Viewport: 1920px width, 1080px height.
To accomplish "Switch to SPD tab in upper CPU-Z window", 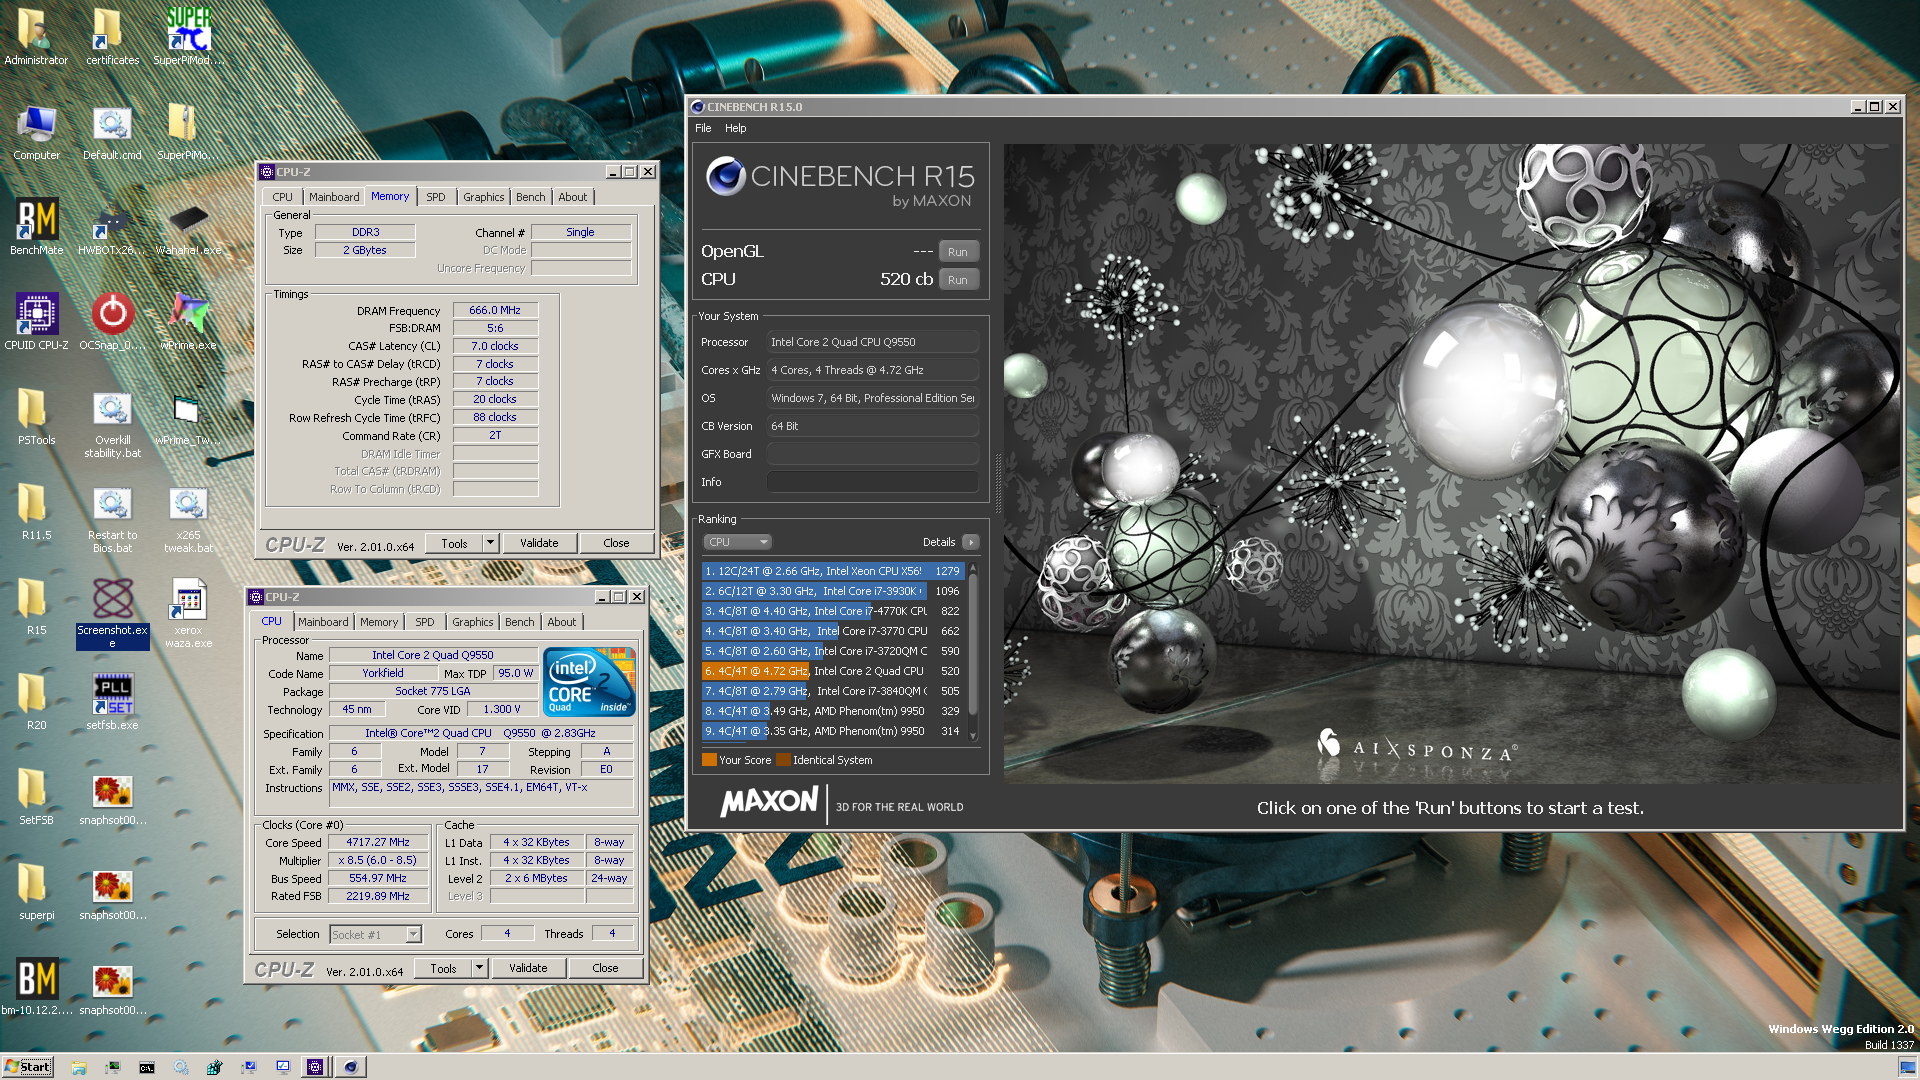I will [x=435, y=197].
